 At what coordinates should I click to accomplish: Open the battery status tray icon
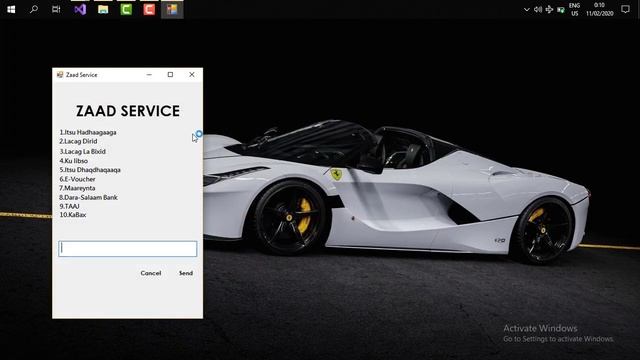coord(561,9)
